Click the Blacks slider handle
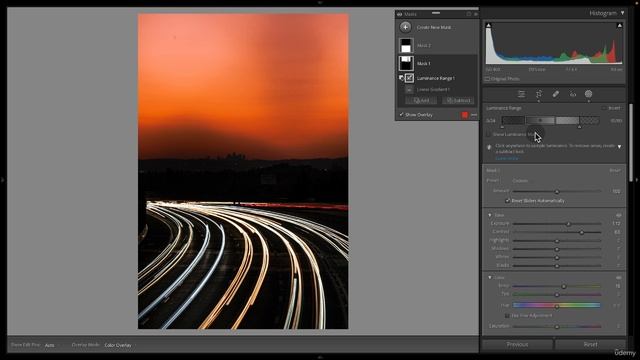The width and height of the screenshot is (640, 360). coord(557,266)
